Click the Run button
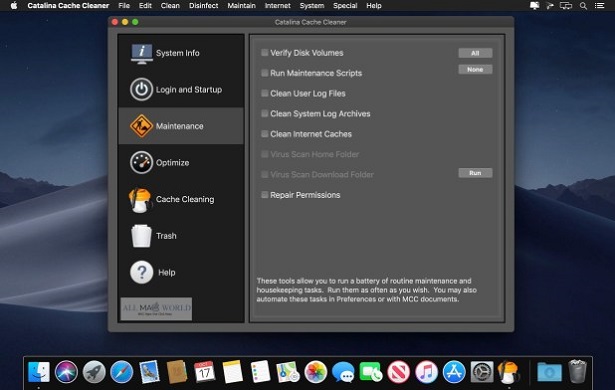 [475, 173]
